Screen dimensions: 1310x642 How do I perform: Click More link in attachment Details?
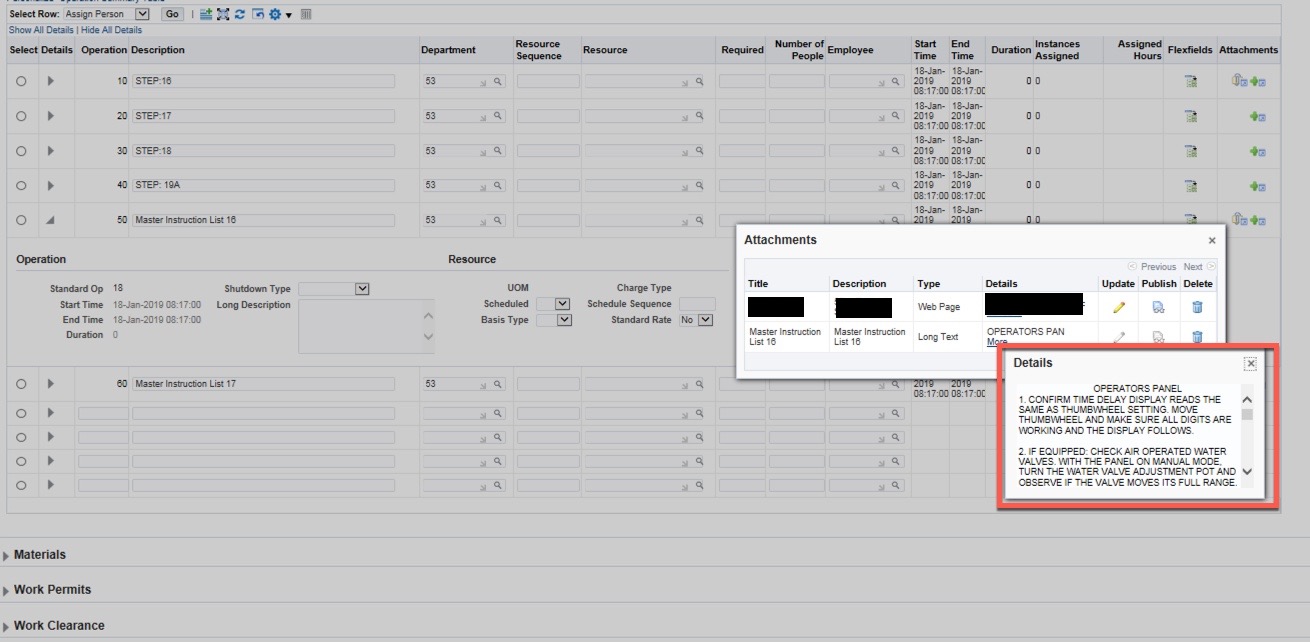[997, 342]
